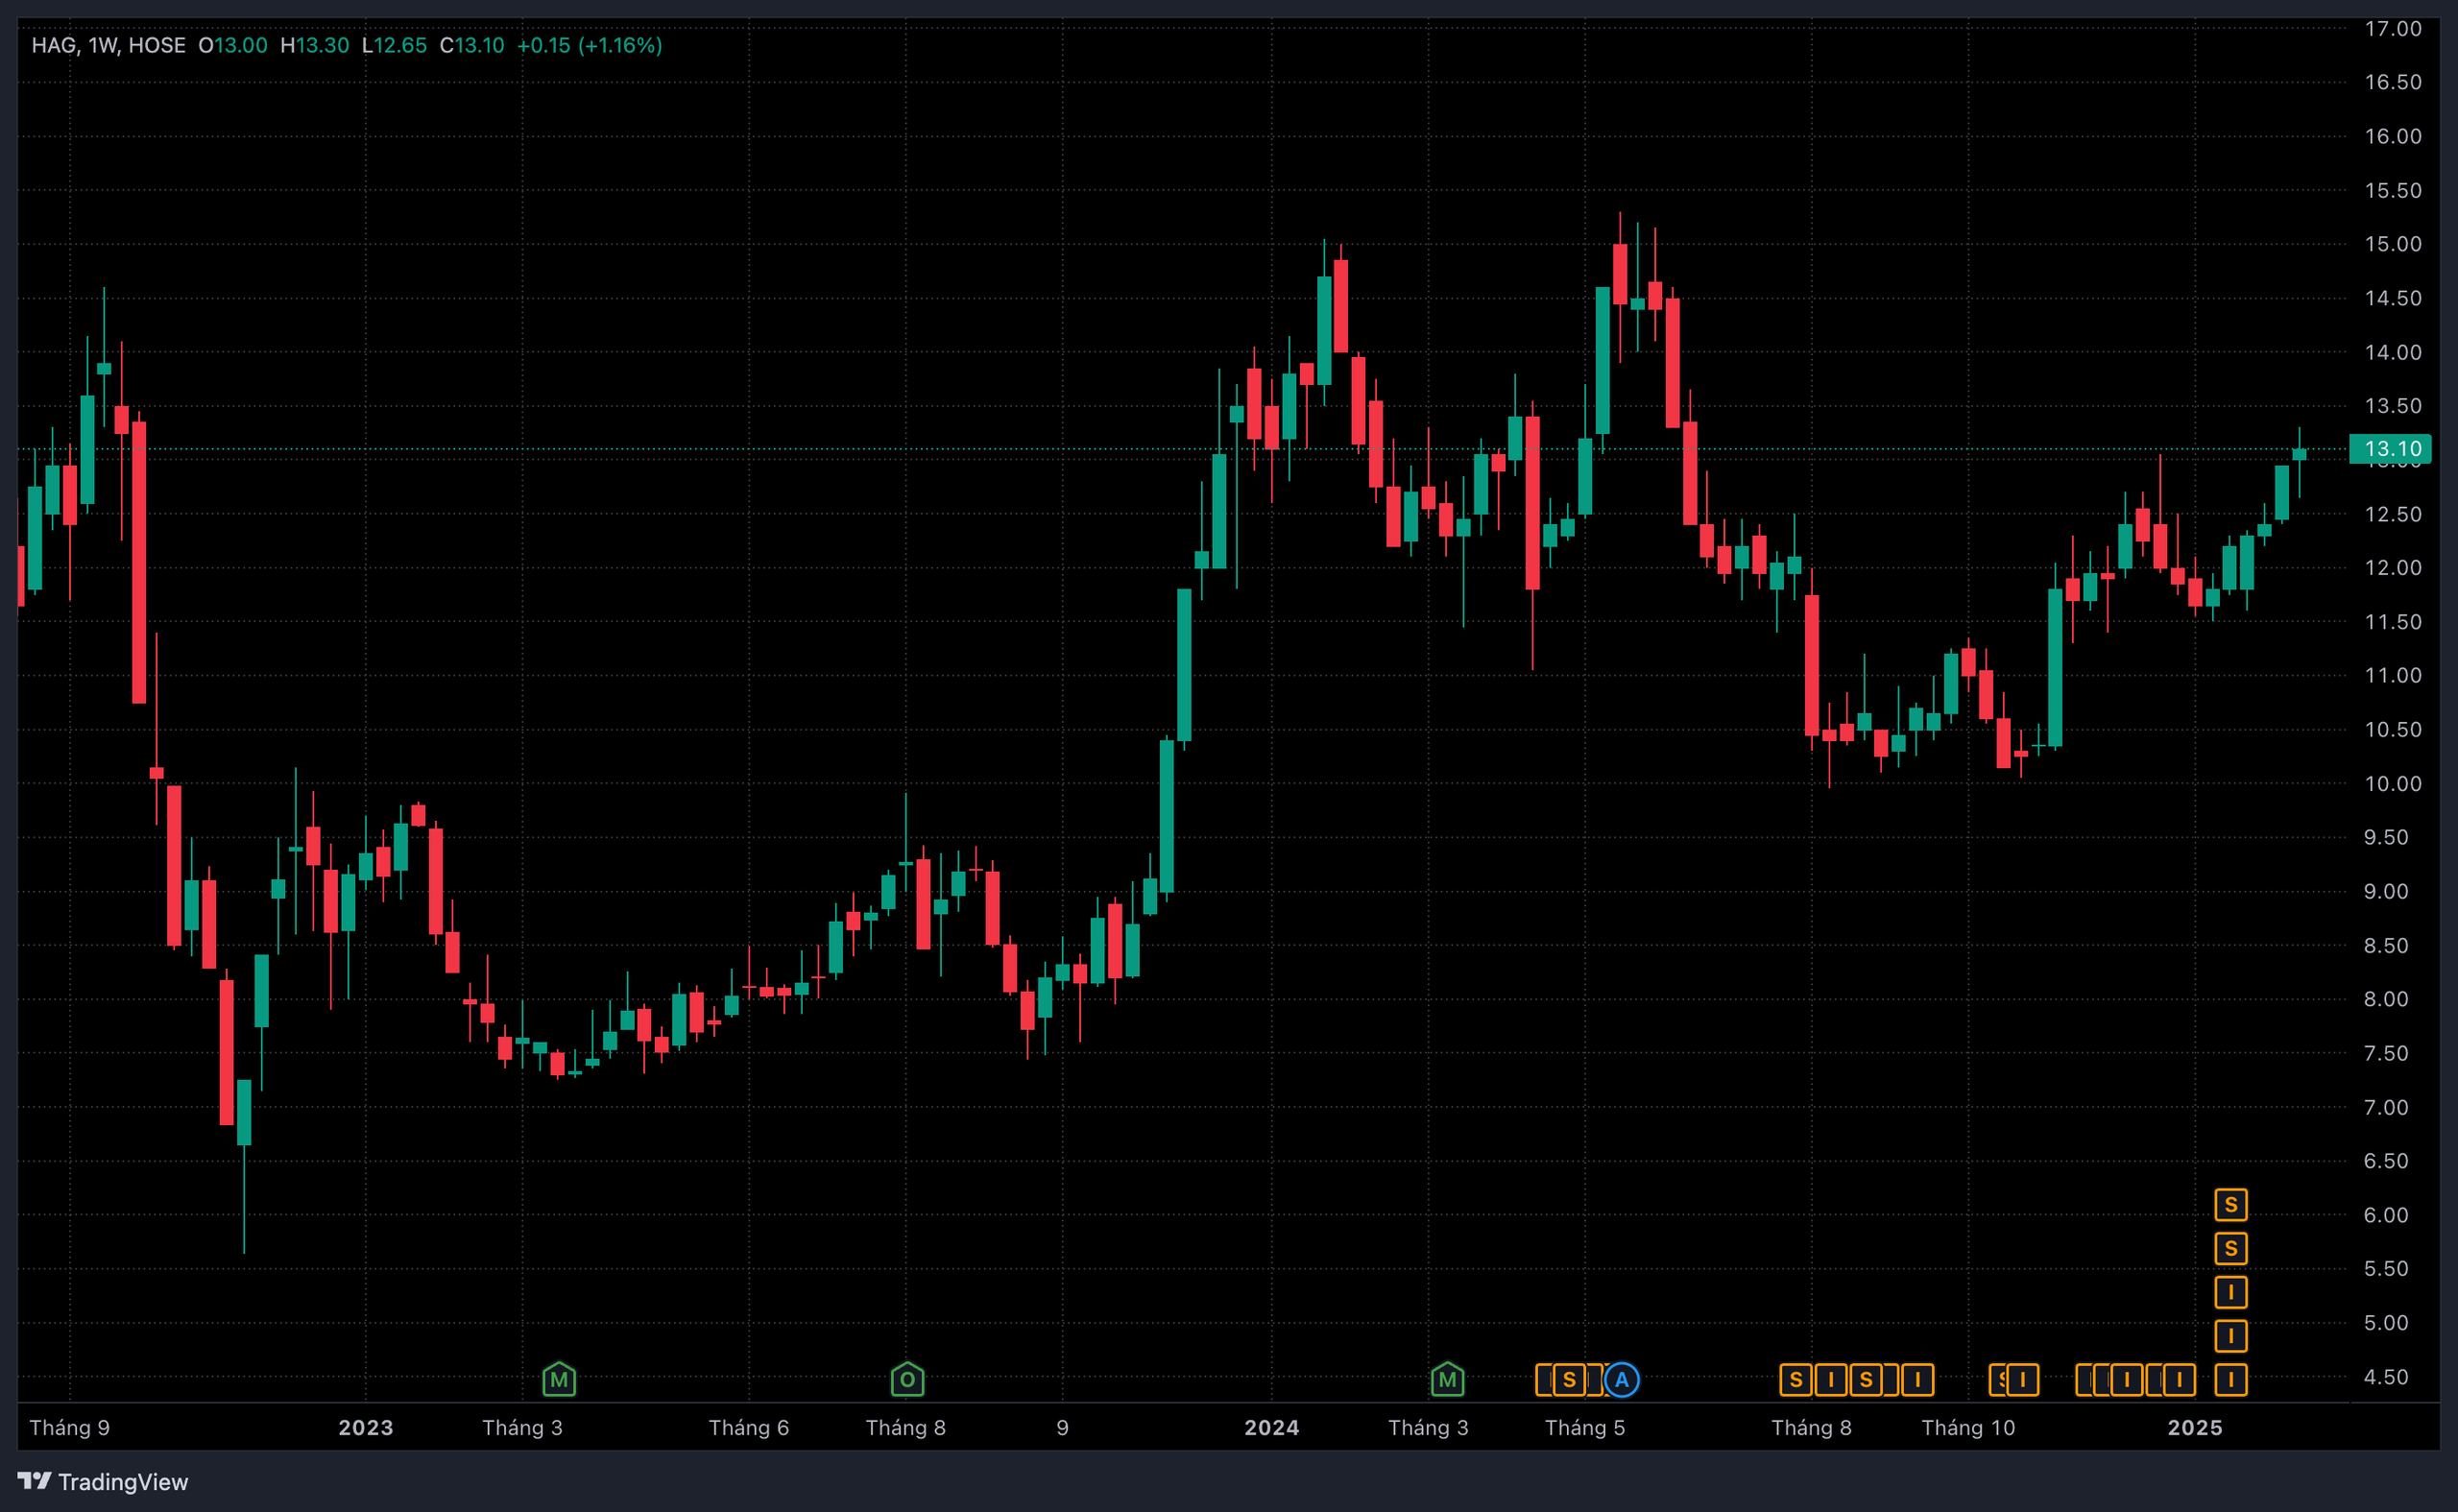Image resolution: width=2458 pixels, height=1512 pixels.
Task: Click the 2023 time axis label
Action: pos(366,1428)
